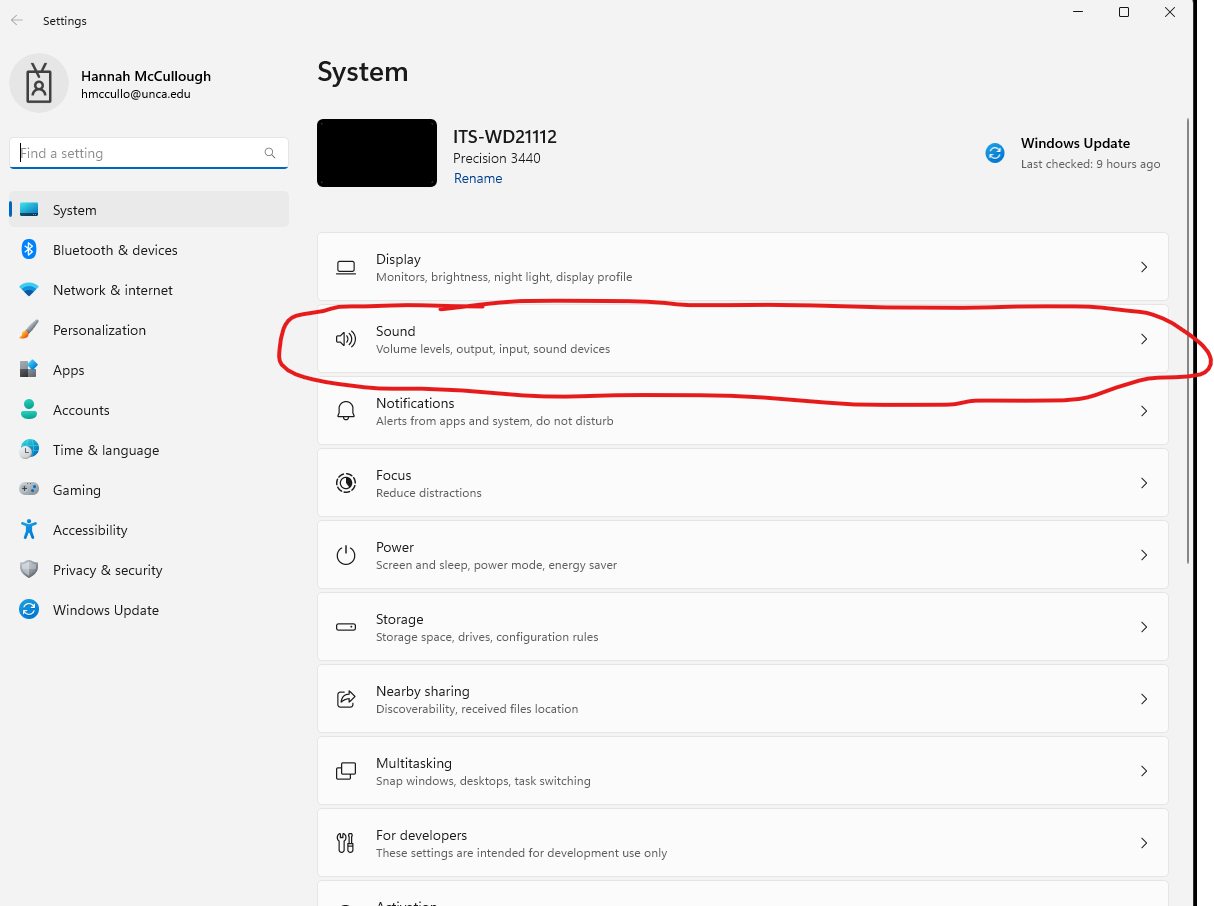Click the Personalization paintbrush icon
Image resolution: width=1214 pixels, height=906 pixels.
(29, 330)
